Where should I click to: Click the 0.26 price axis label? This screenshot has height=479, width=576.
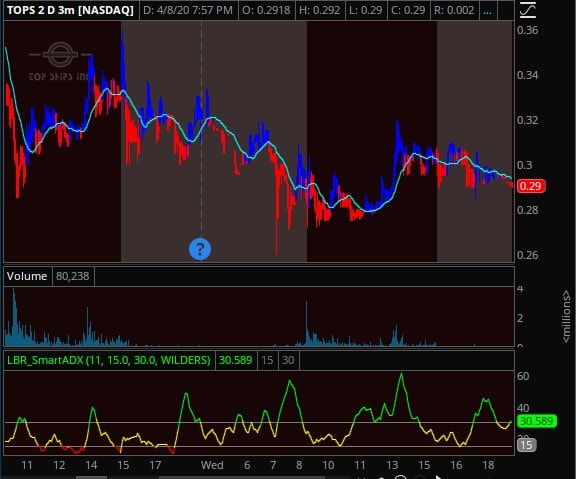tap(528, 255)
